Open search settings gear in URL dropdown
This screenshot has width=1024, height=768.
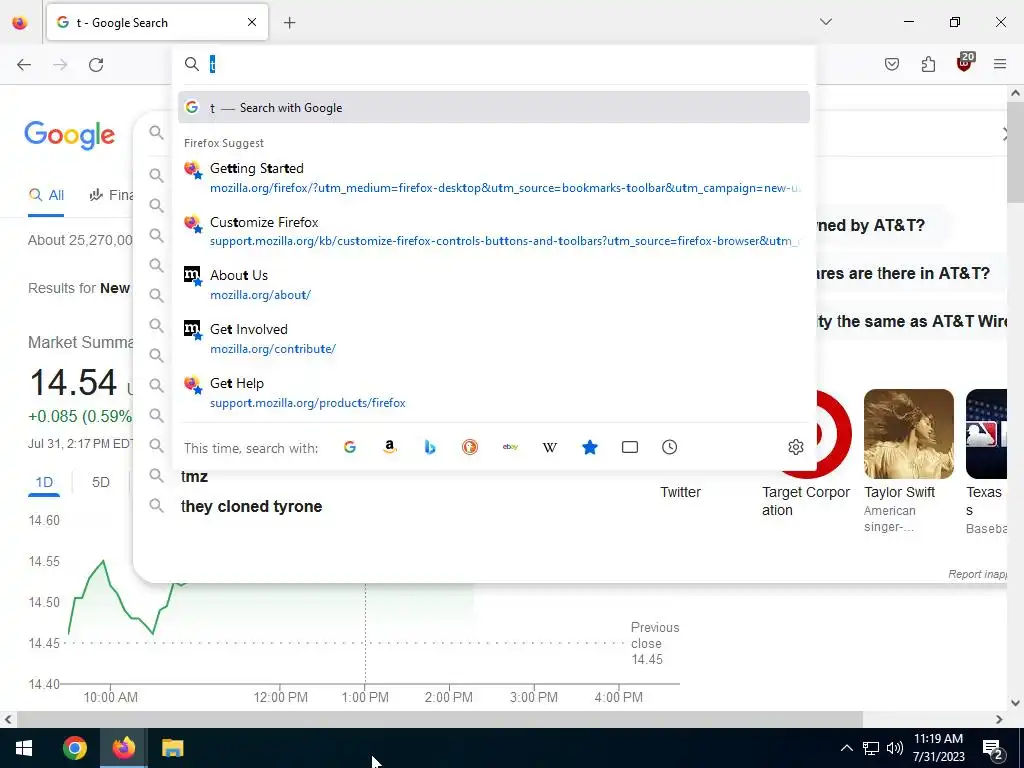(795, 447)
